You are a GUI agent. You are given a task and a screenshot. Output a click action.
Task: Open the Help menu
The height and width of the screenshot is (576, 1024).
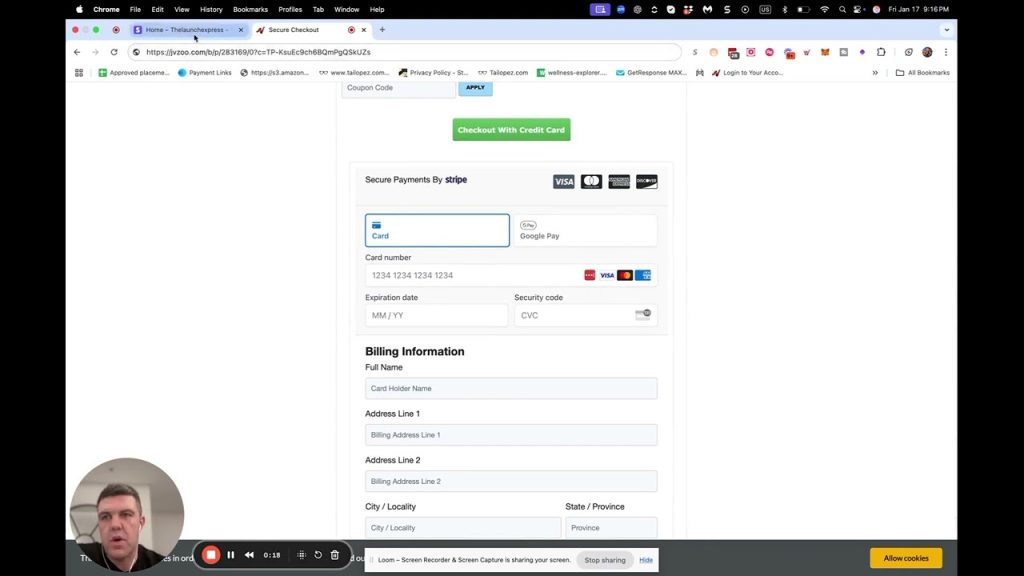tap(377, 9)
